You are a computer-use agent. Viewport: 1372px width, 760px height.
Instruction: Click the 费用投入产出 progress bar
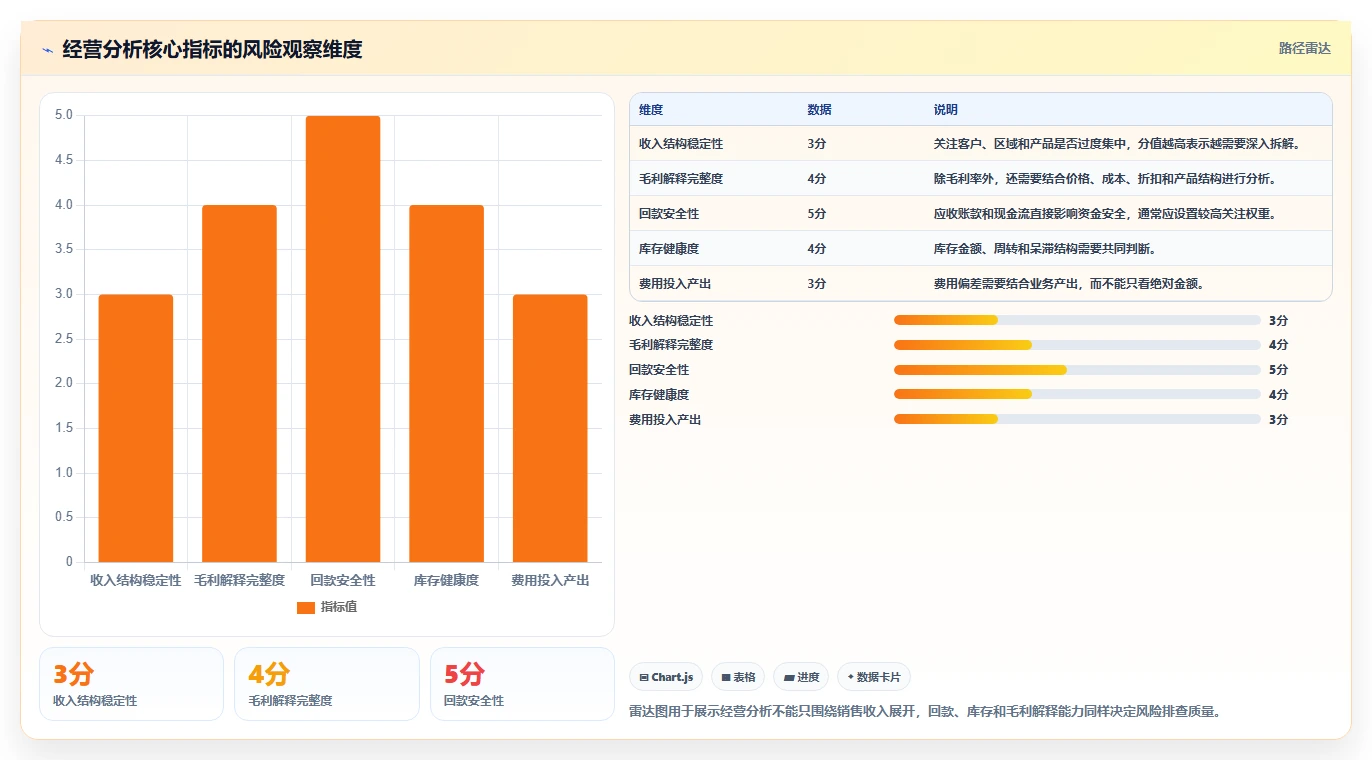1077,419
